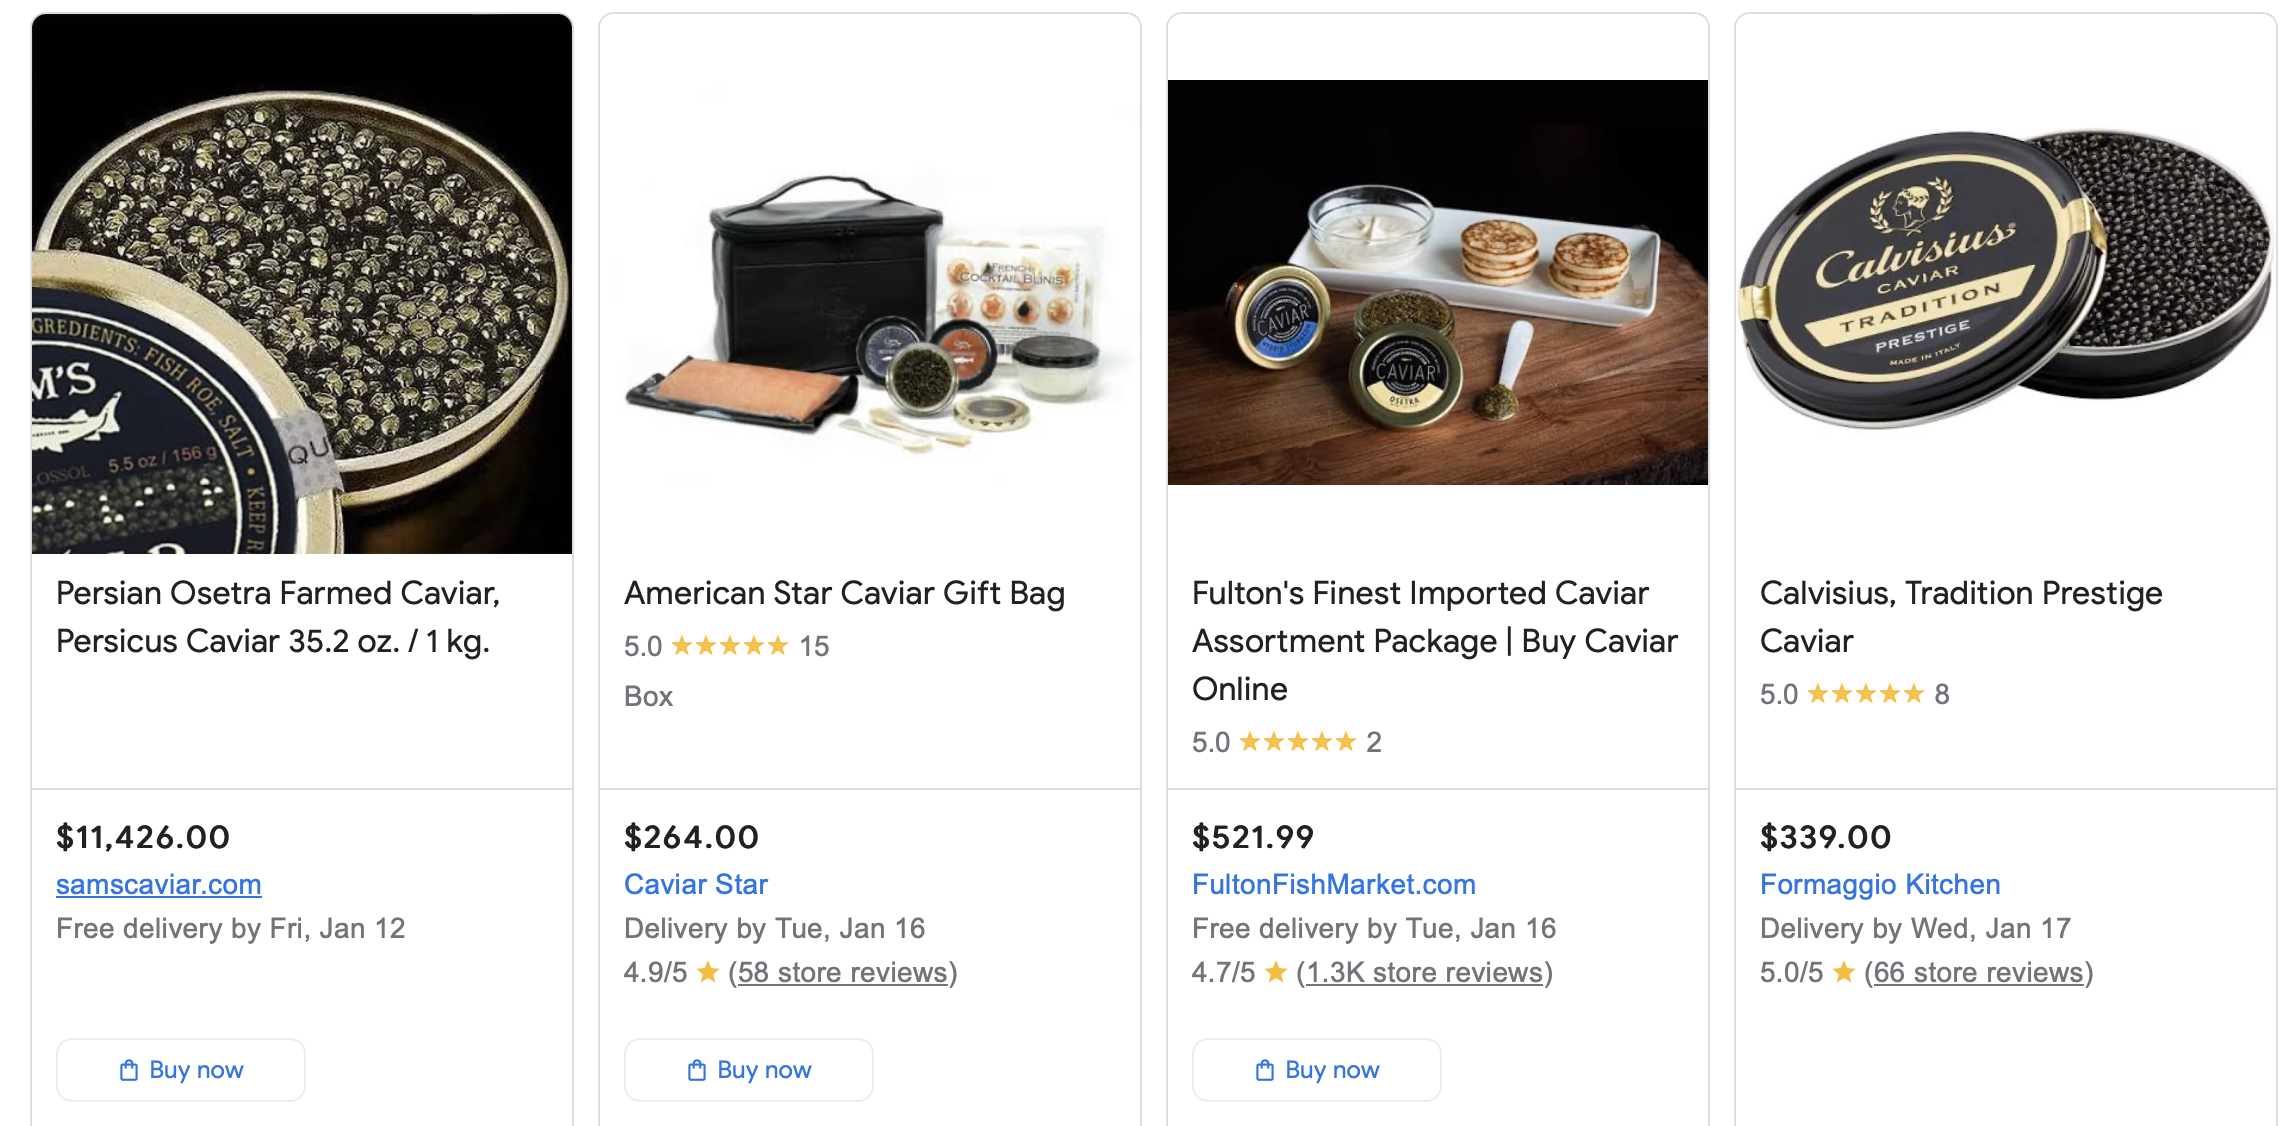Open the 58 store reviews link
Viewport: 2287px width, 1126px height.
pyautogui.click(x=842, y=973)
